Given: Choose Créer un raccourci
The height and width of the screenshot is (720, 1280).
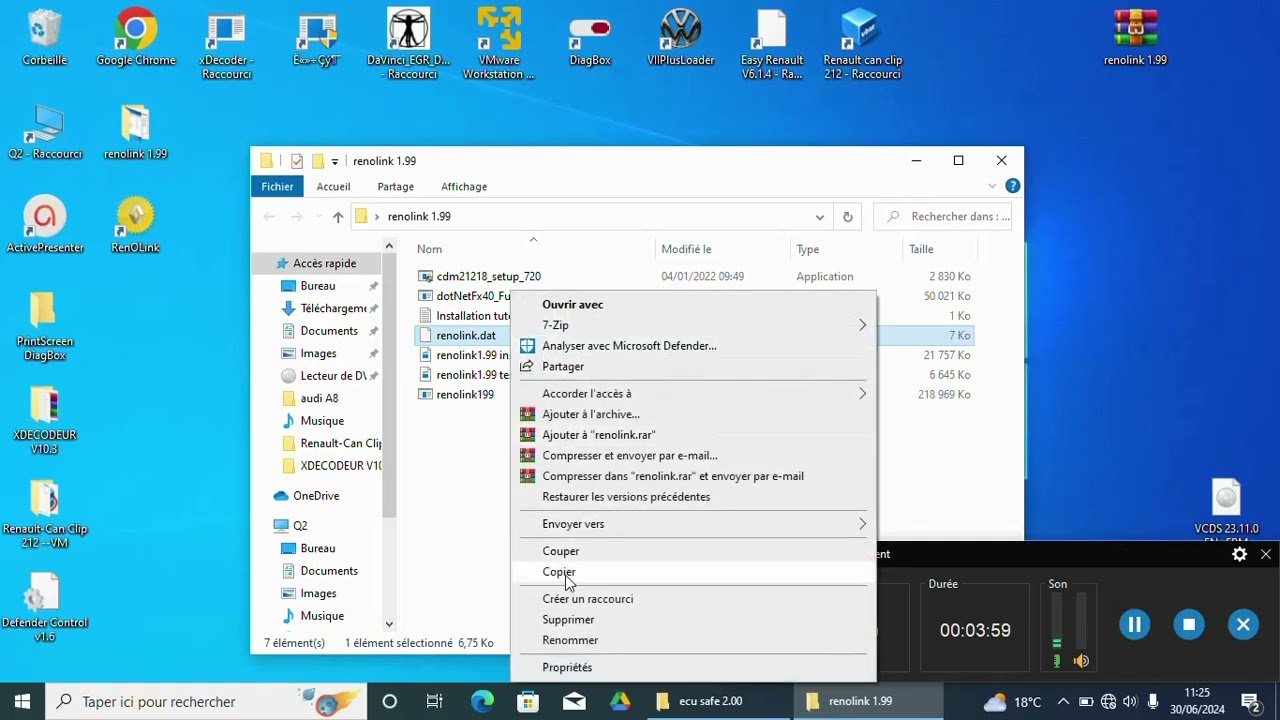Looking at the screenshot, I should pos(692,598).
